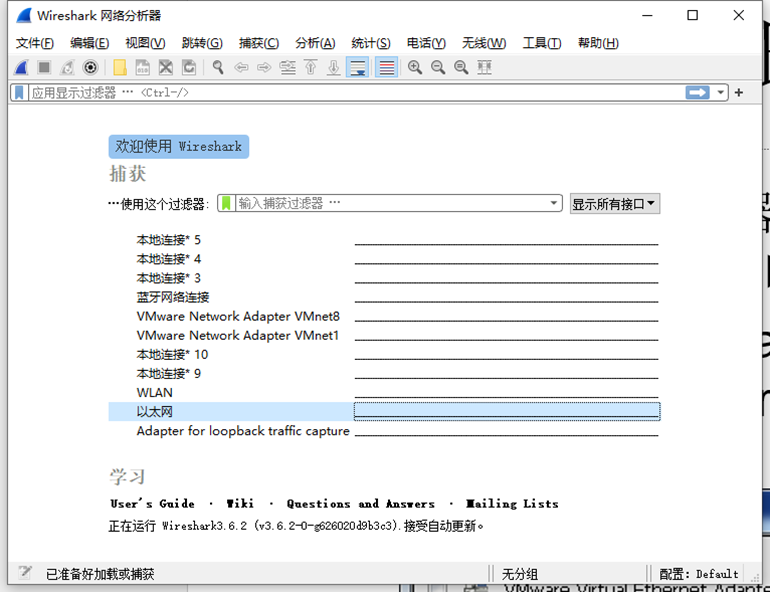
Task: Open the 文件(F) menu
Action: [x=34, y=43]
